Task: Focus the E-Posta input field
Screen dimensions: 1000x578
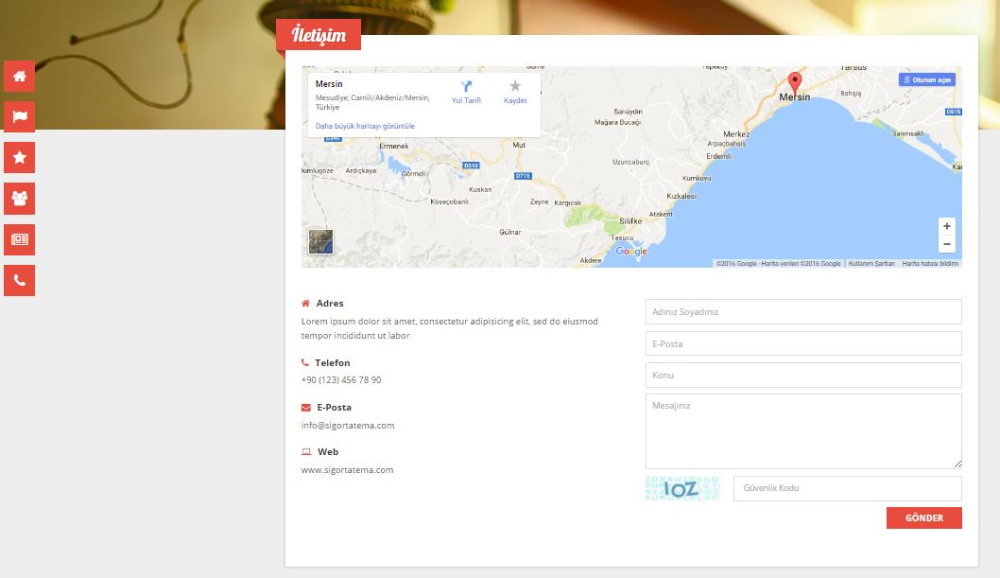Action: 804,344
